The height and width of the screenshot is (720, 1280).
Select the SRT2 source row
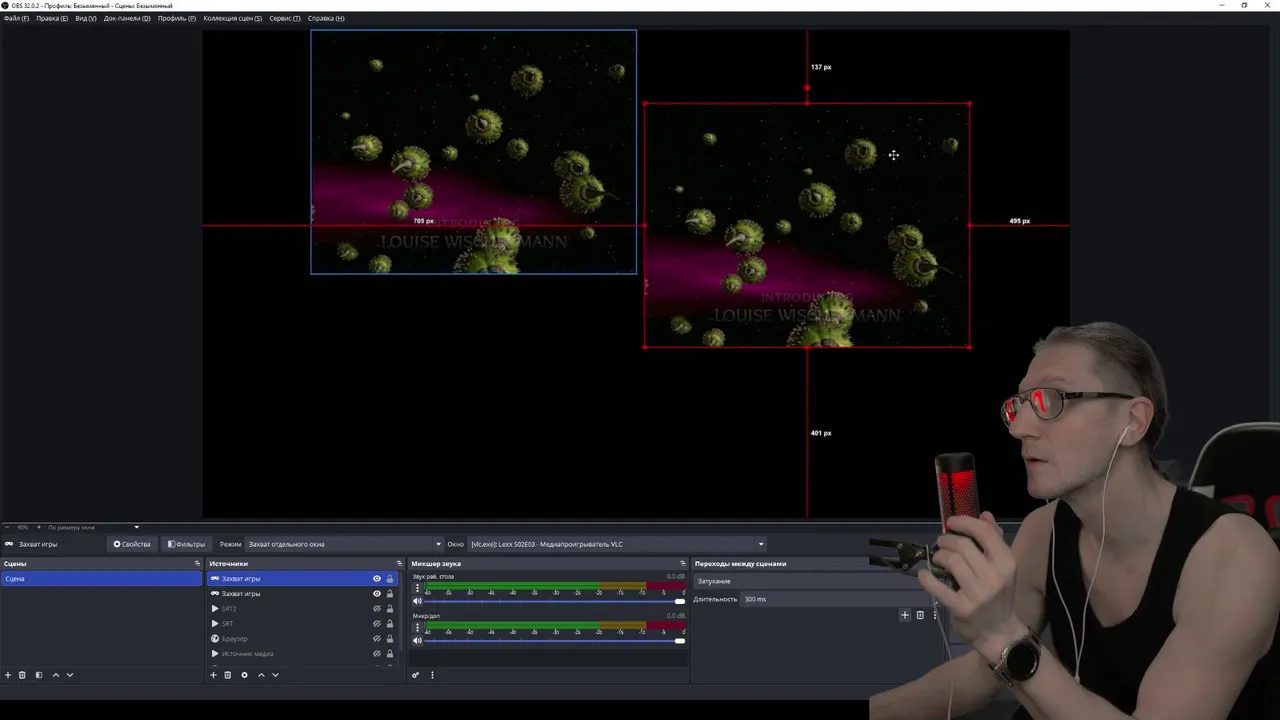click(302, 609)
